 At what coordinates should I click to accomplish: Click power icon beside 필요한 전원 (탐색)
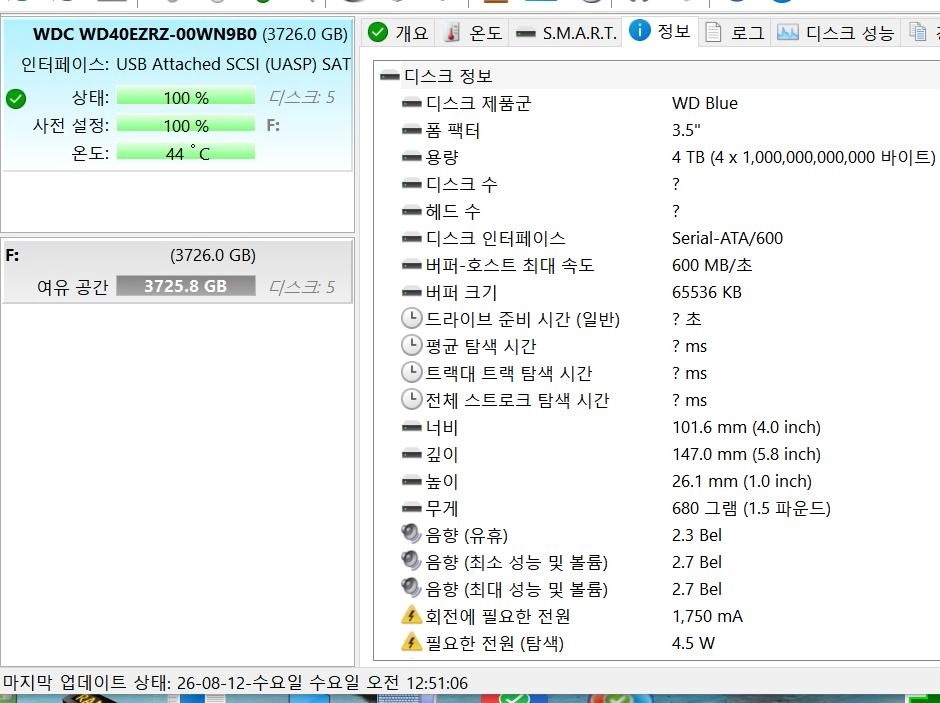click(x=411, y=642)
